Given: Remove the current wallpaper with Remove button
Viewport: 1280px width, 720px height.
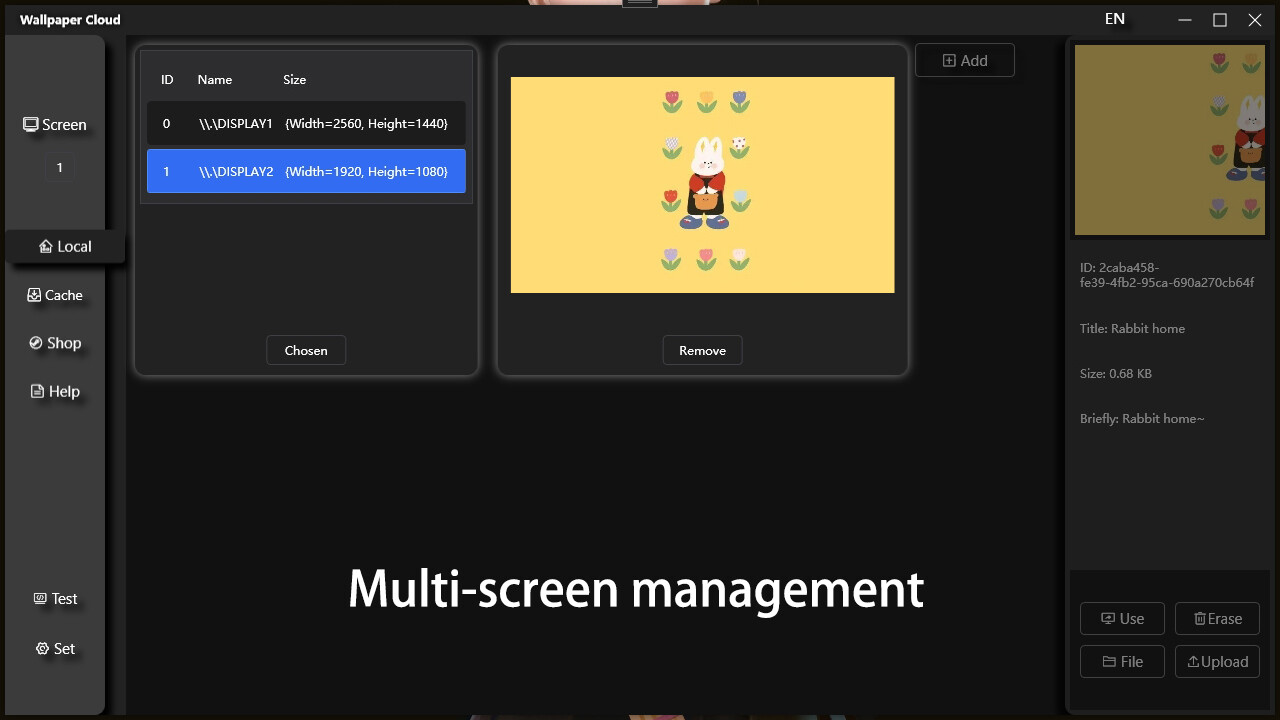Looking at the screenshot, I should click(x=702, y=350).
